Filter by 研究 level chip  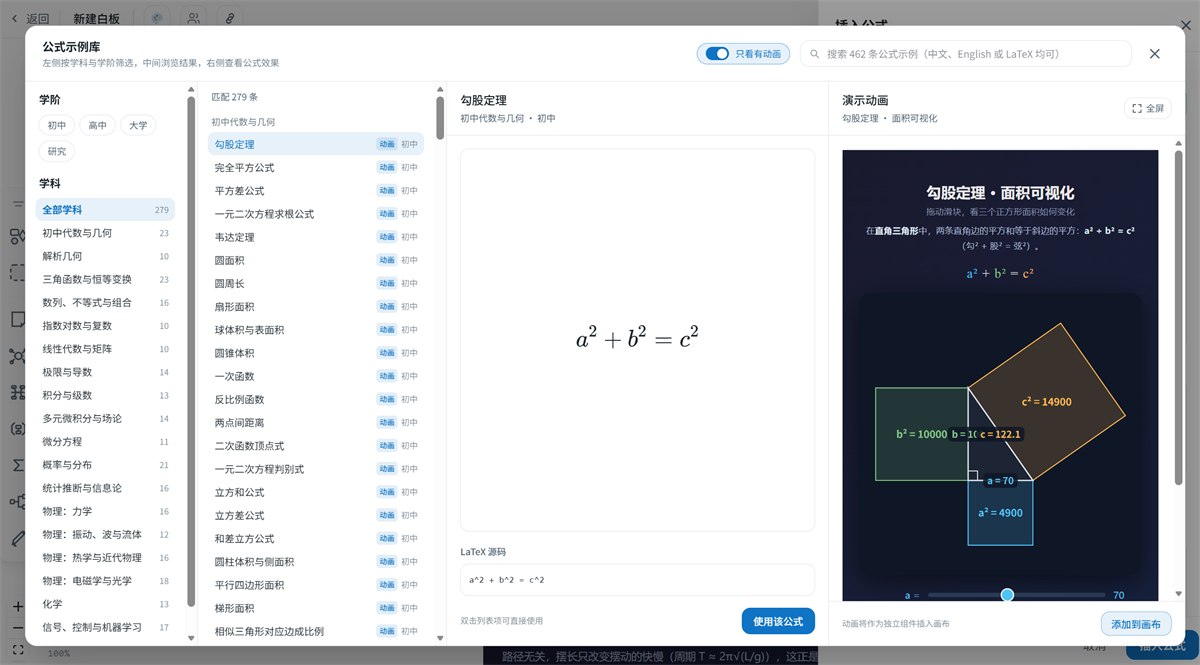tap(56, 151)
